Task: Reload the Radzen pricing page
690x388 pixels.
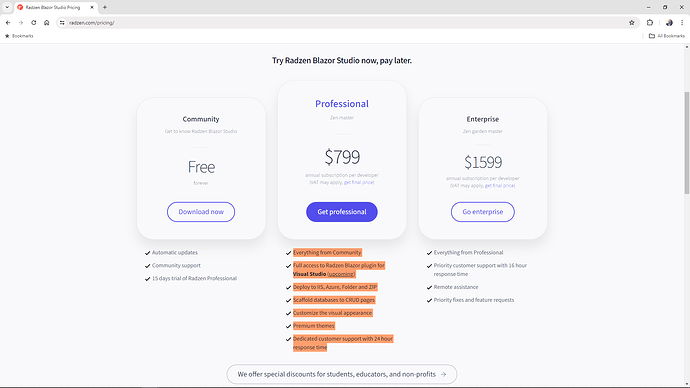Action: (x=33, y=22)
